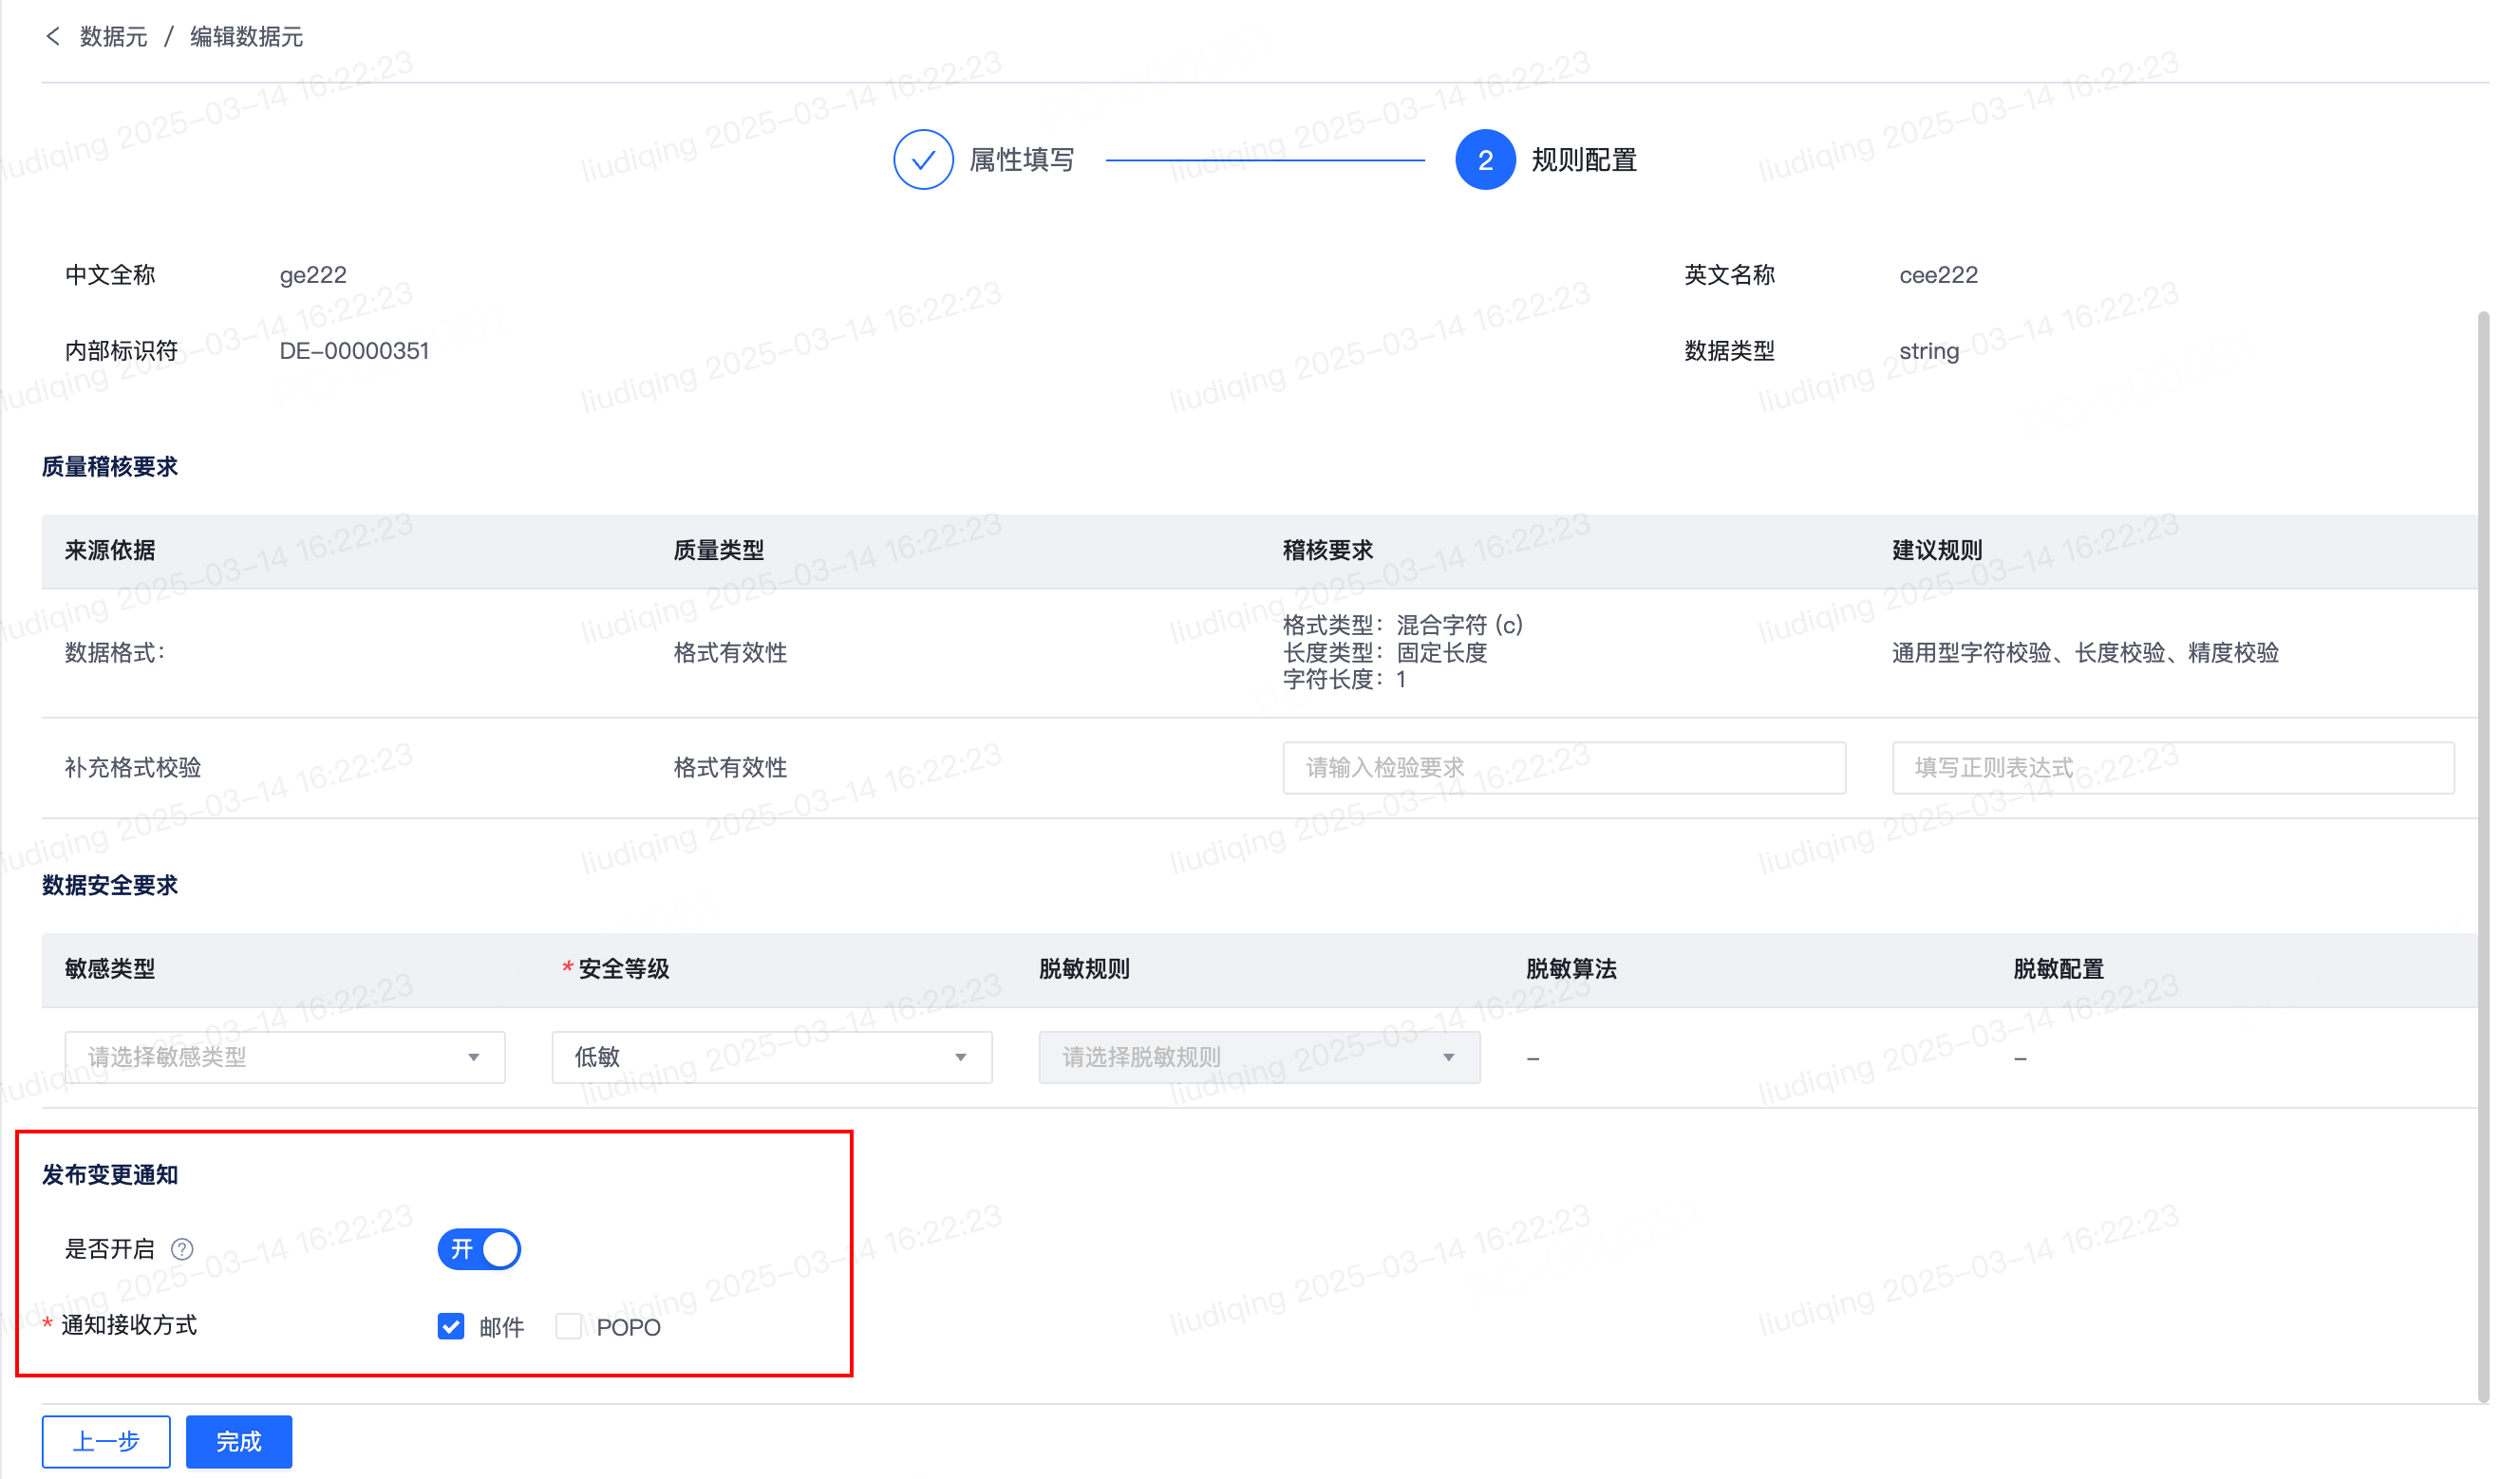Viewport: 2520px width, 1479px height.
Task: Click the 来源依据 column header
Action: [x=110, y=550]
